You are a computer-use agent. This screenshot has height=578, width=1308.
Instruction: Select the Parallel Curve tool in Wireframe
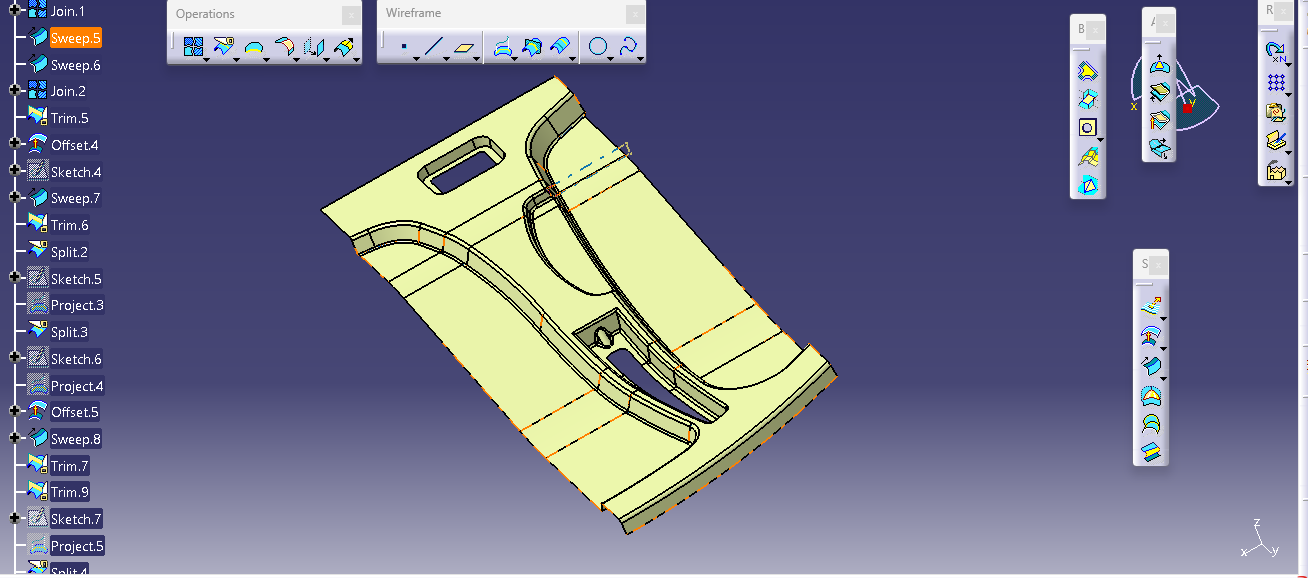pyautogui.click(x=562, y=46)
